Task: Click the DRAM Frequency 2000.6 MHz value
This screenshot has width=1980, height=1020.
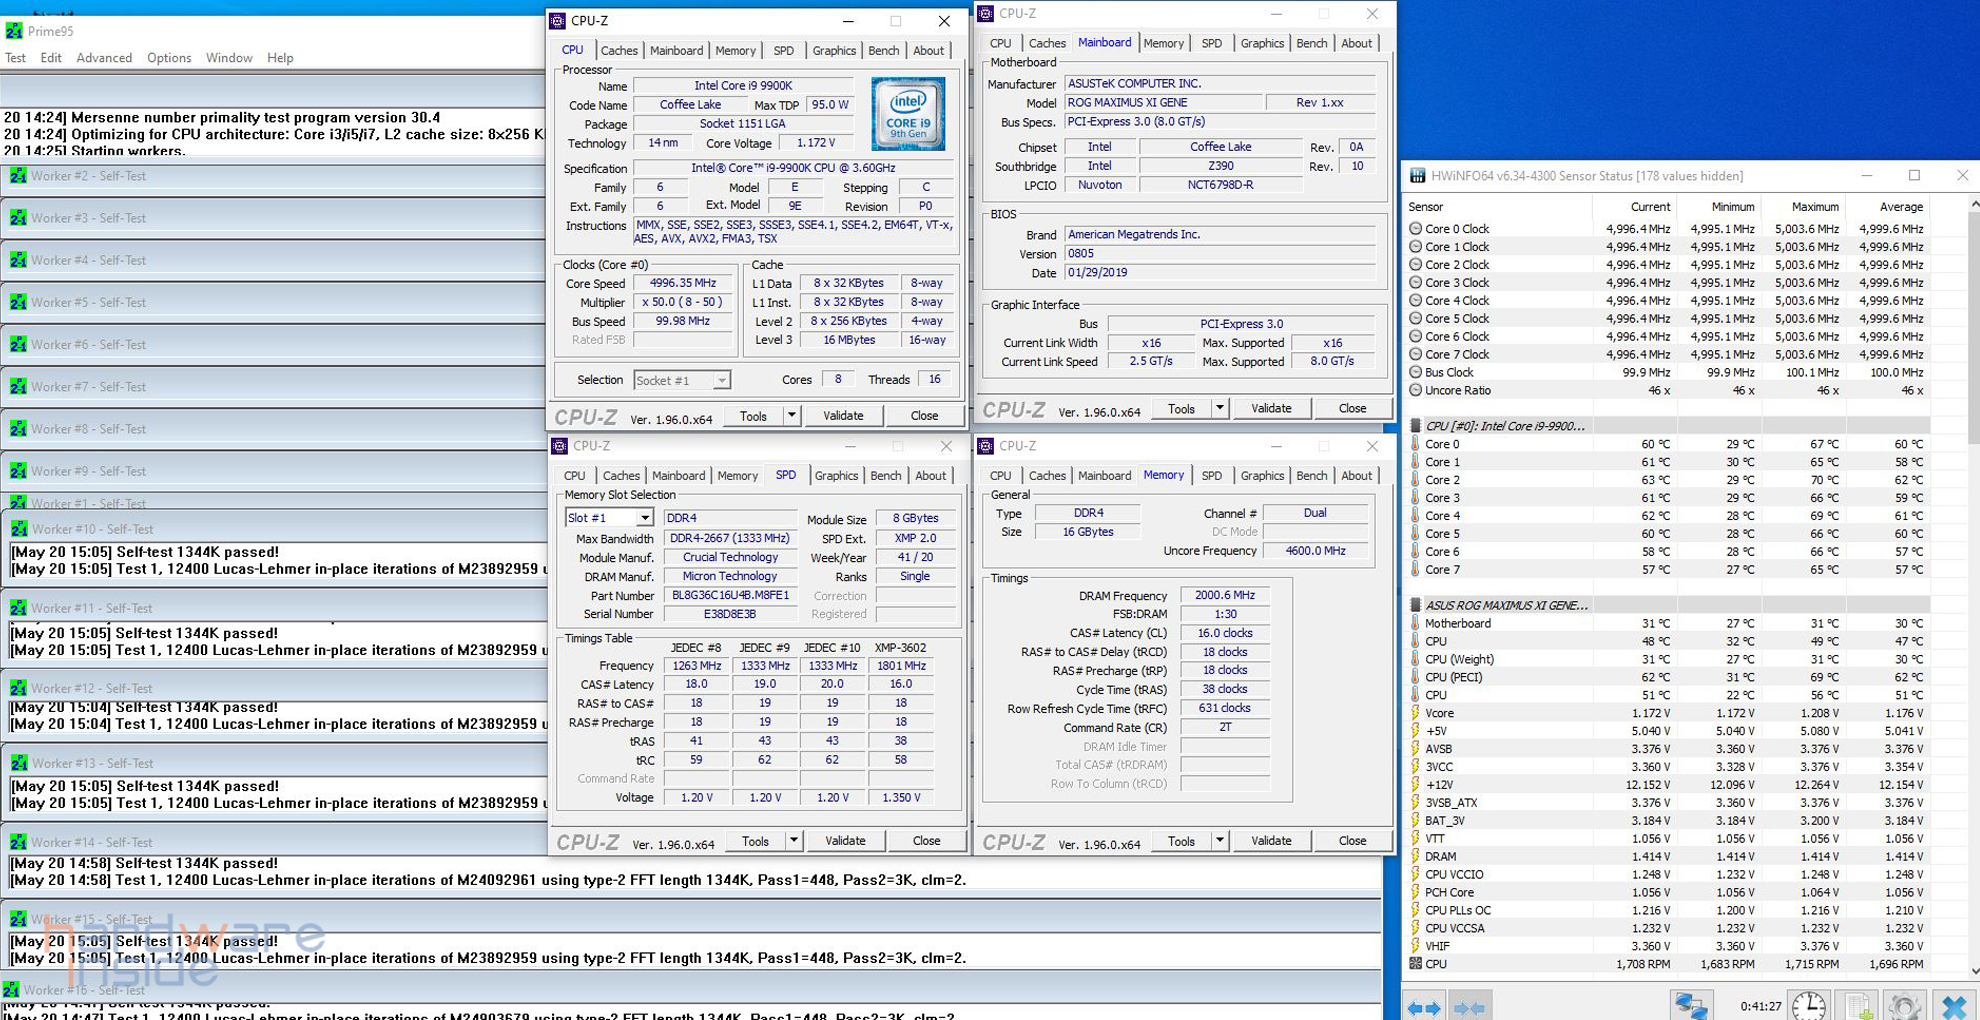Action: (x=1224, y=595)
